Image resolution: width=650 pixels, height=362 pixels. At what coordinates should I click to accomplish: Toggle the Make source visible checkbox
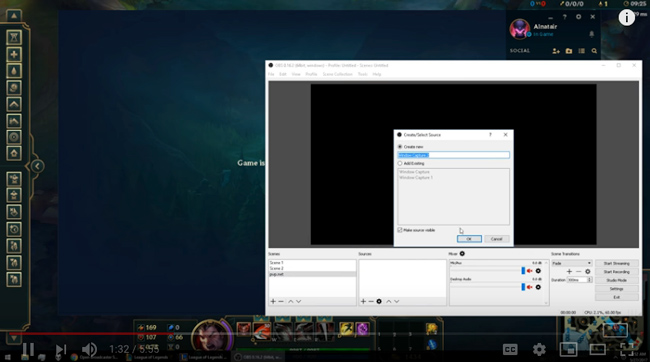400,230
